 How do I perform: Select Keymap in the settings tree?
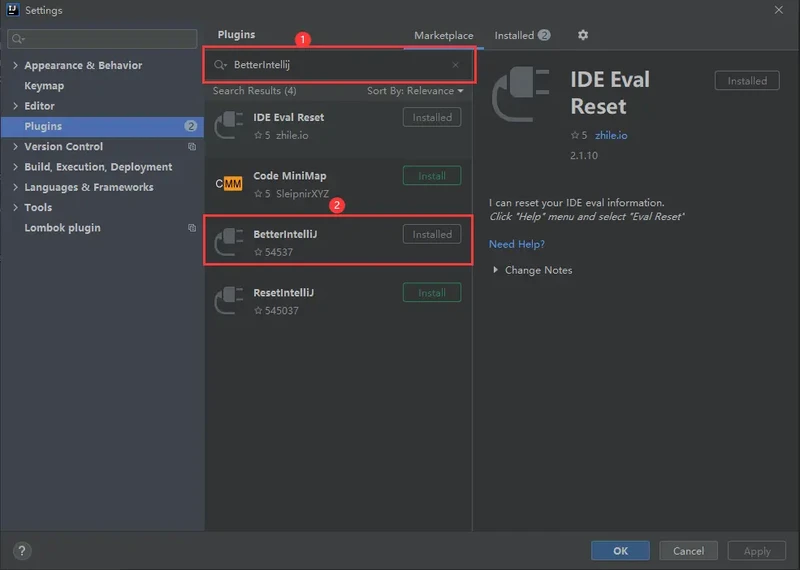44,86
